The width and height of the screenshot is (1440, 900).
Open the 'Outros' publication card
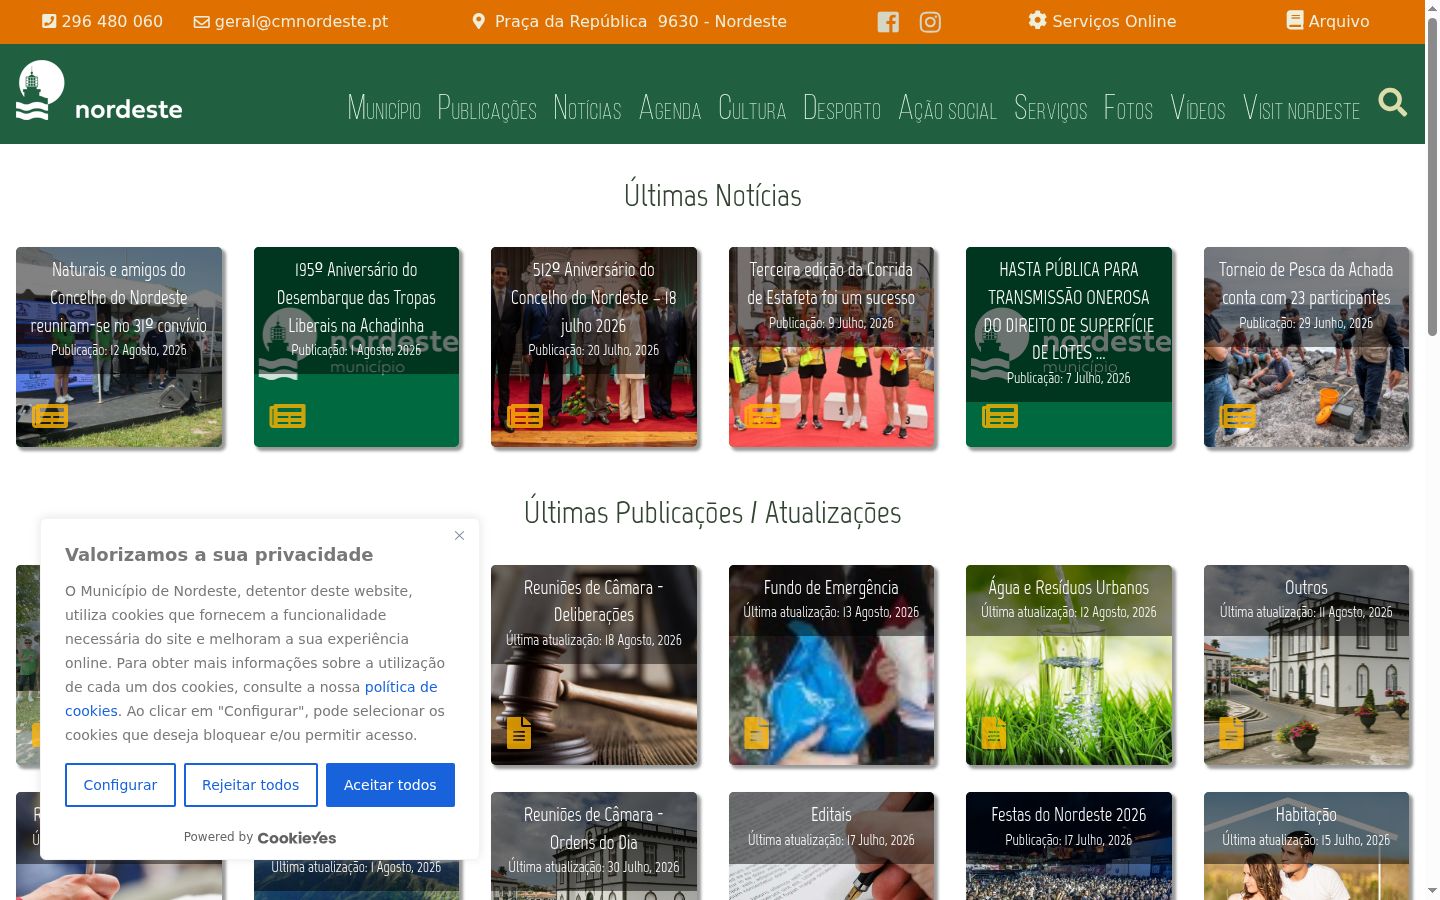[x=1306, y=665]
